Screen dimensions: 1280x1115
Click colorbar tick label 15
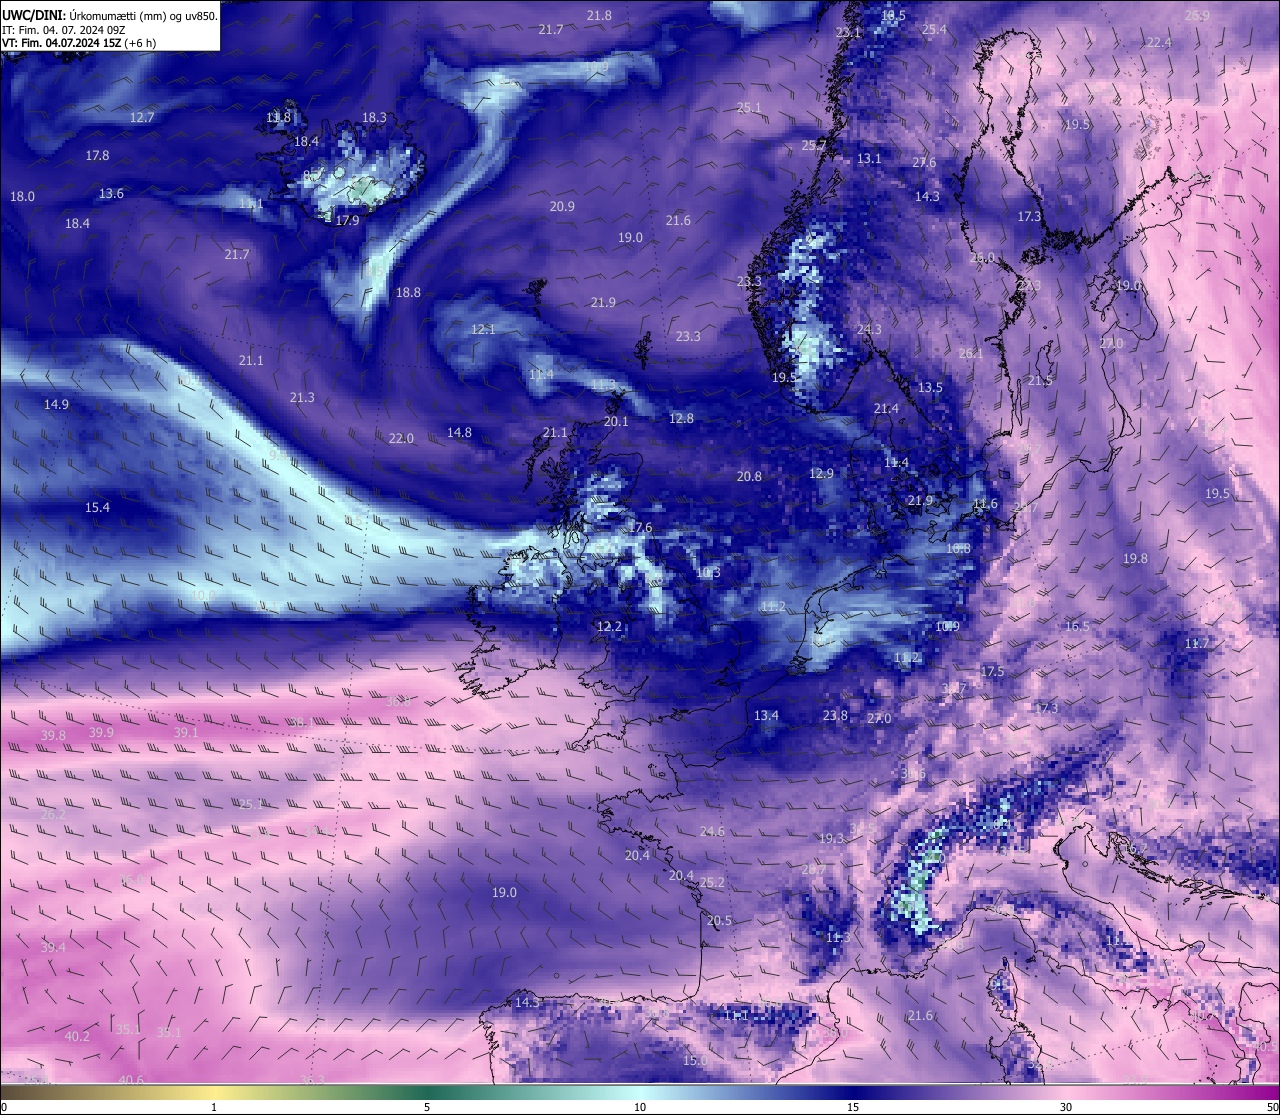[x=853, y=1107]
